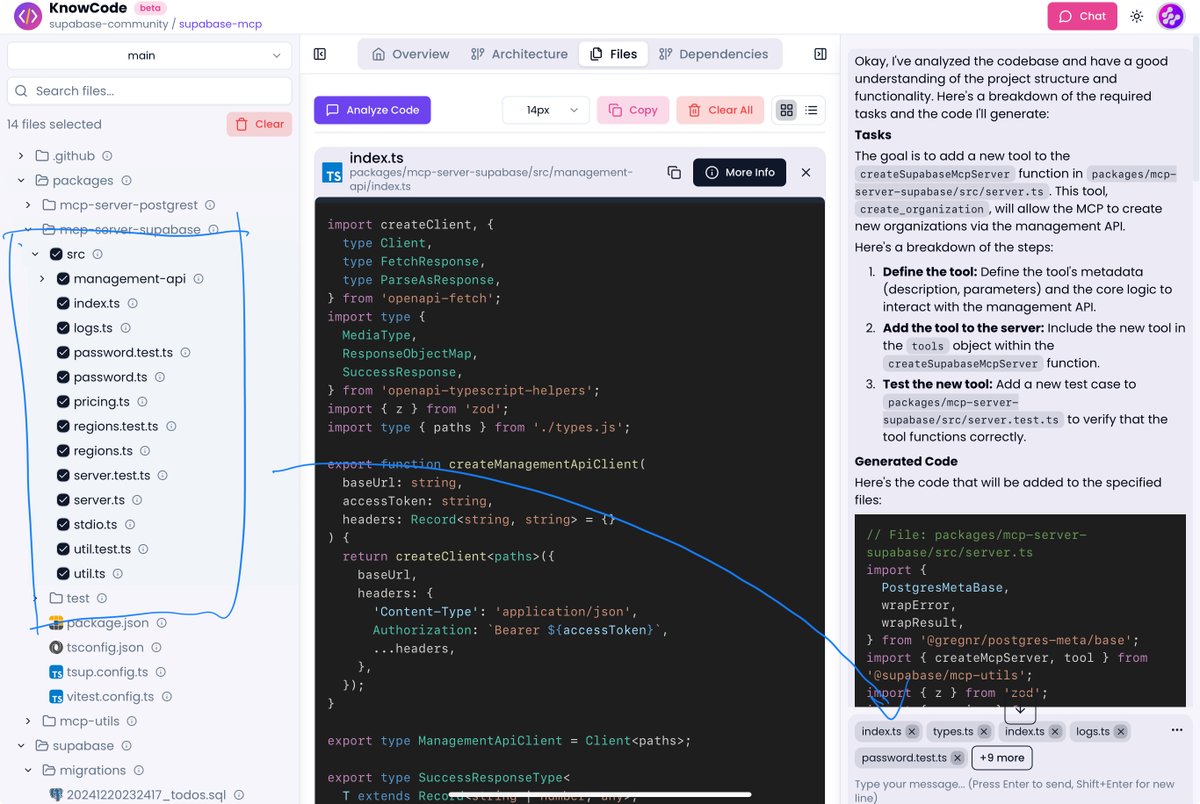
Task: Show info for vitest.config.ts file
Action: [166, 697]
